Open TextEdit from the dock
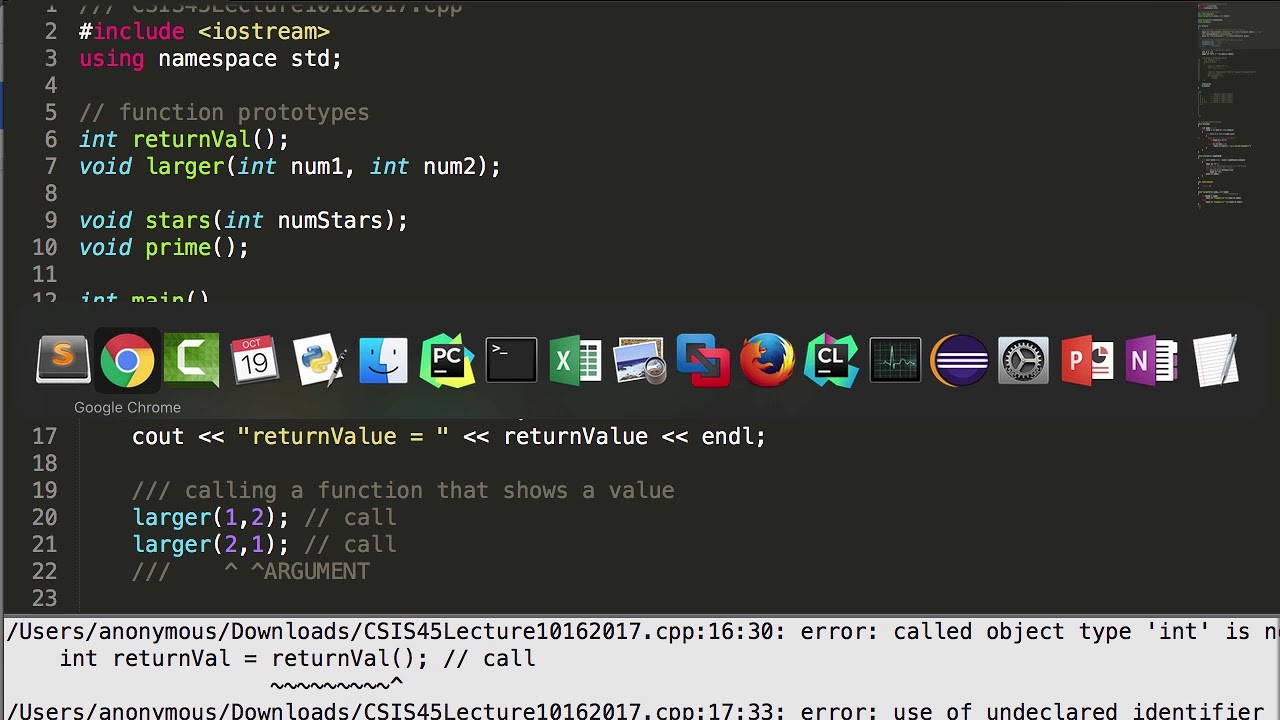The height and width of the screenshot is (720, 1280). pyautogui.click(x=1215, y=360)
